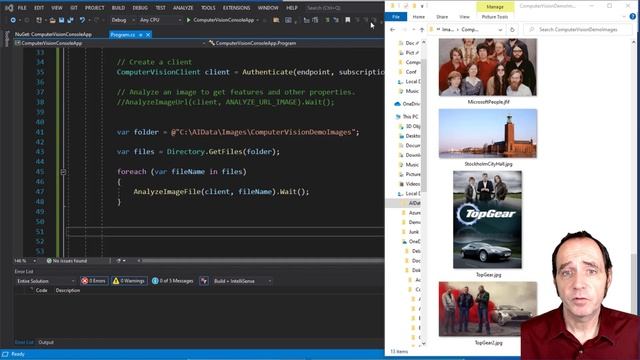
Task: Open the Build + IntelliSense dropdown
Action: [242, 281]
